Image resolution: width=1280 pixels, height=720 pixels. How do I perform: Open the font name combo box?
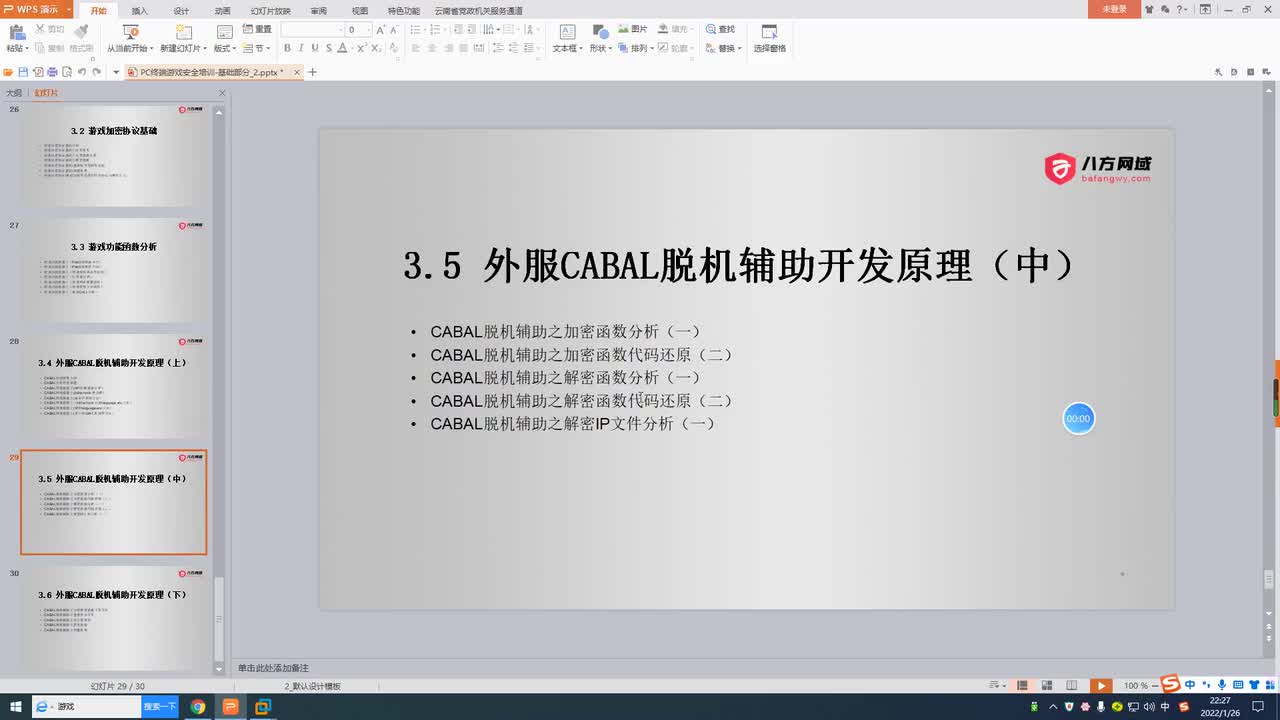click(x=312, y=30)
